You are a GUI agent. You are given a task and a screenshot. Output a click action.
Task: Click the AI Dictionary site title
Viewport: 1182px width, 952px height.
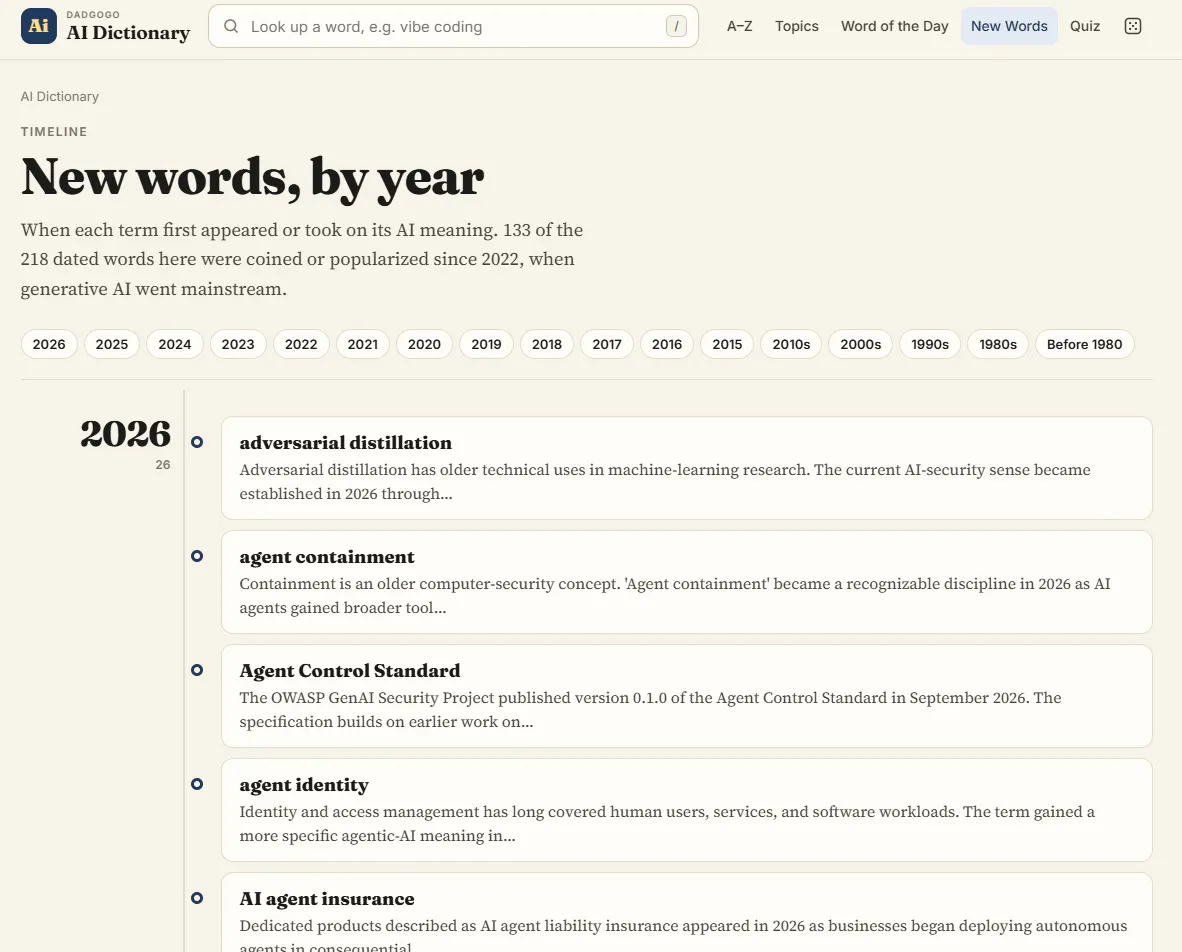128,33
